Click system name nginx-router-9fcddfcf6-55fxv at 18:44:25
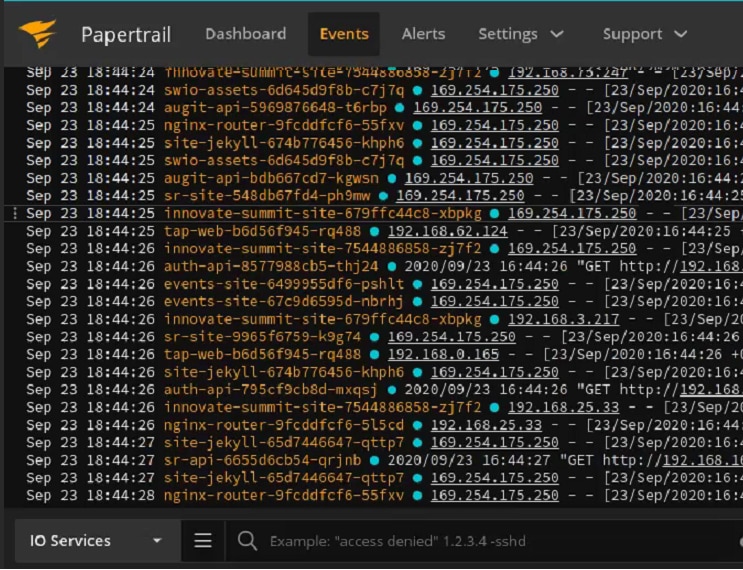 pyautogui.click(x=284, y=126)
